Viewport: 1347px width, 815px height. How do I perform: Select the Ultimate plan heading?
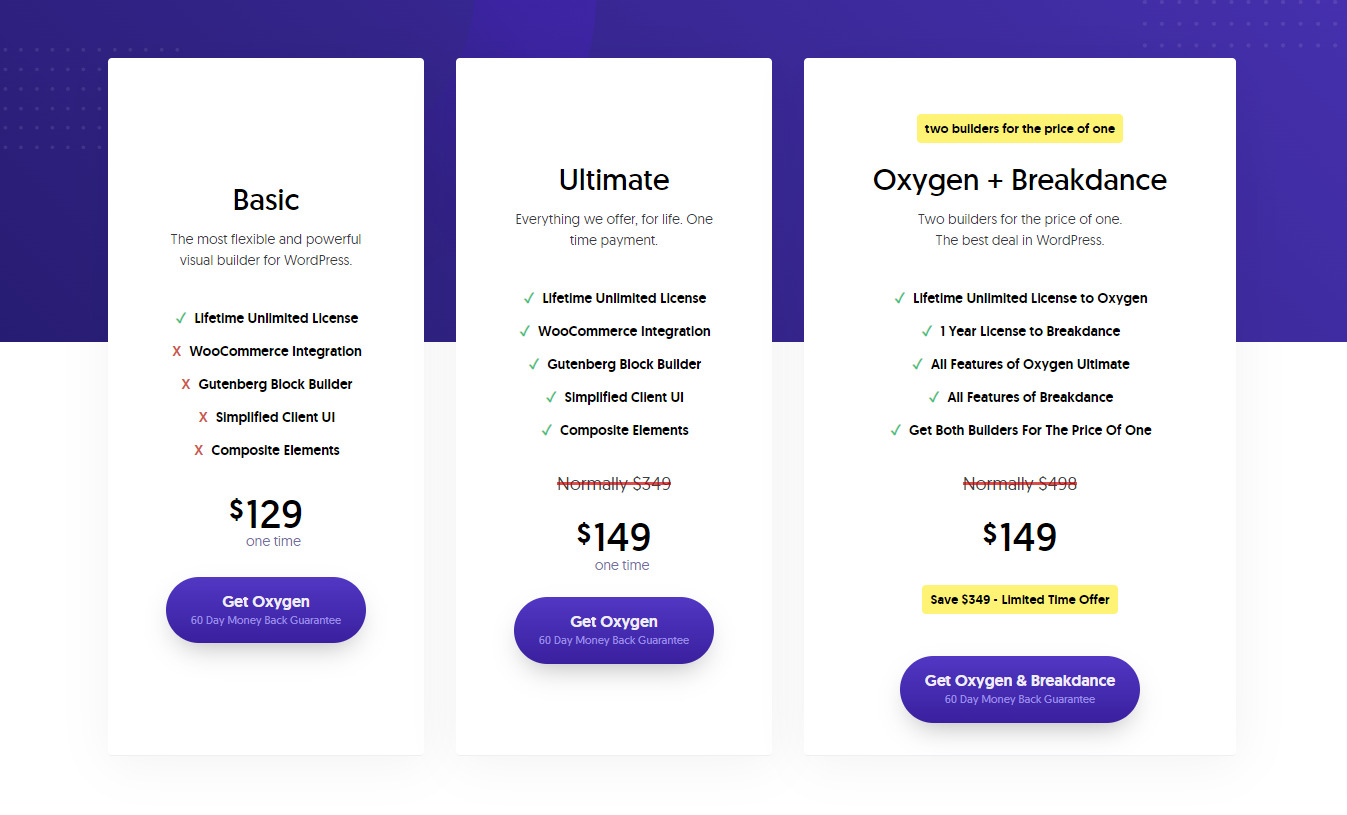613,180
